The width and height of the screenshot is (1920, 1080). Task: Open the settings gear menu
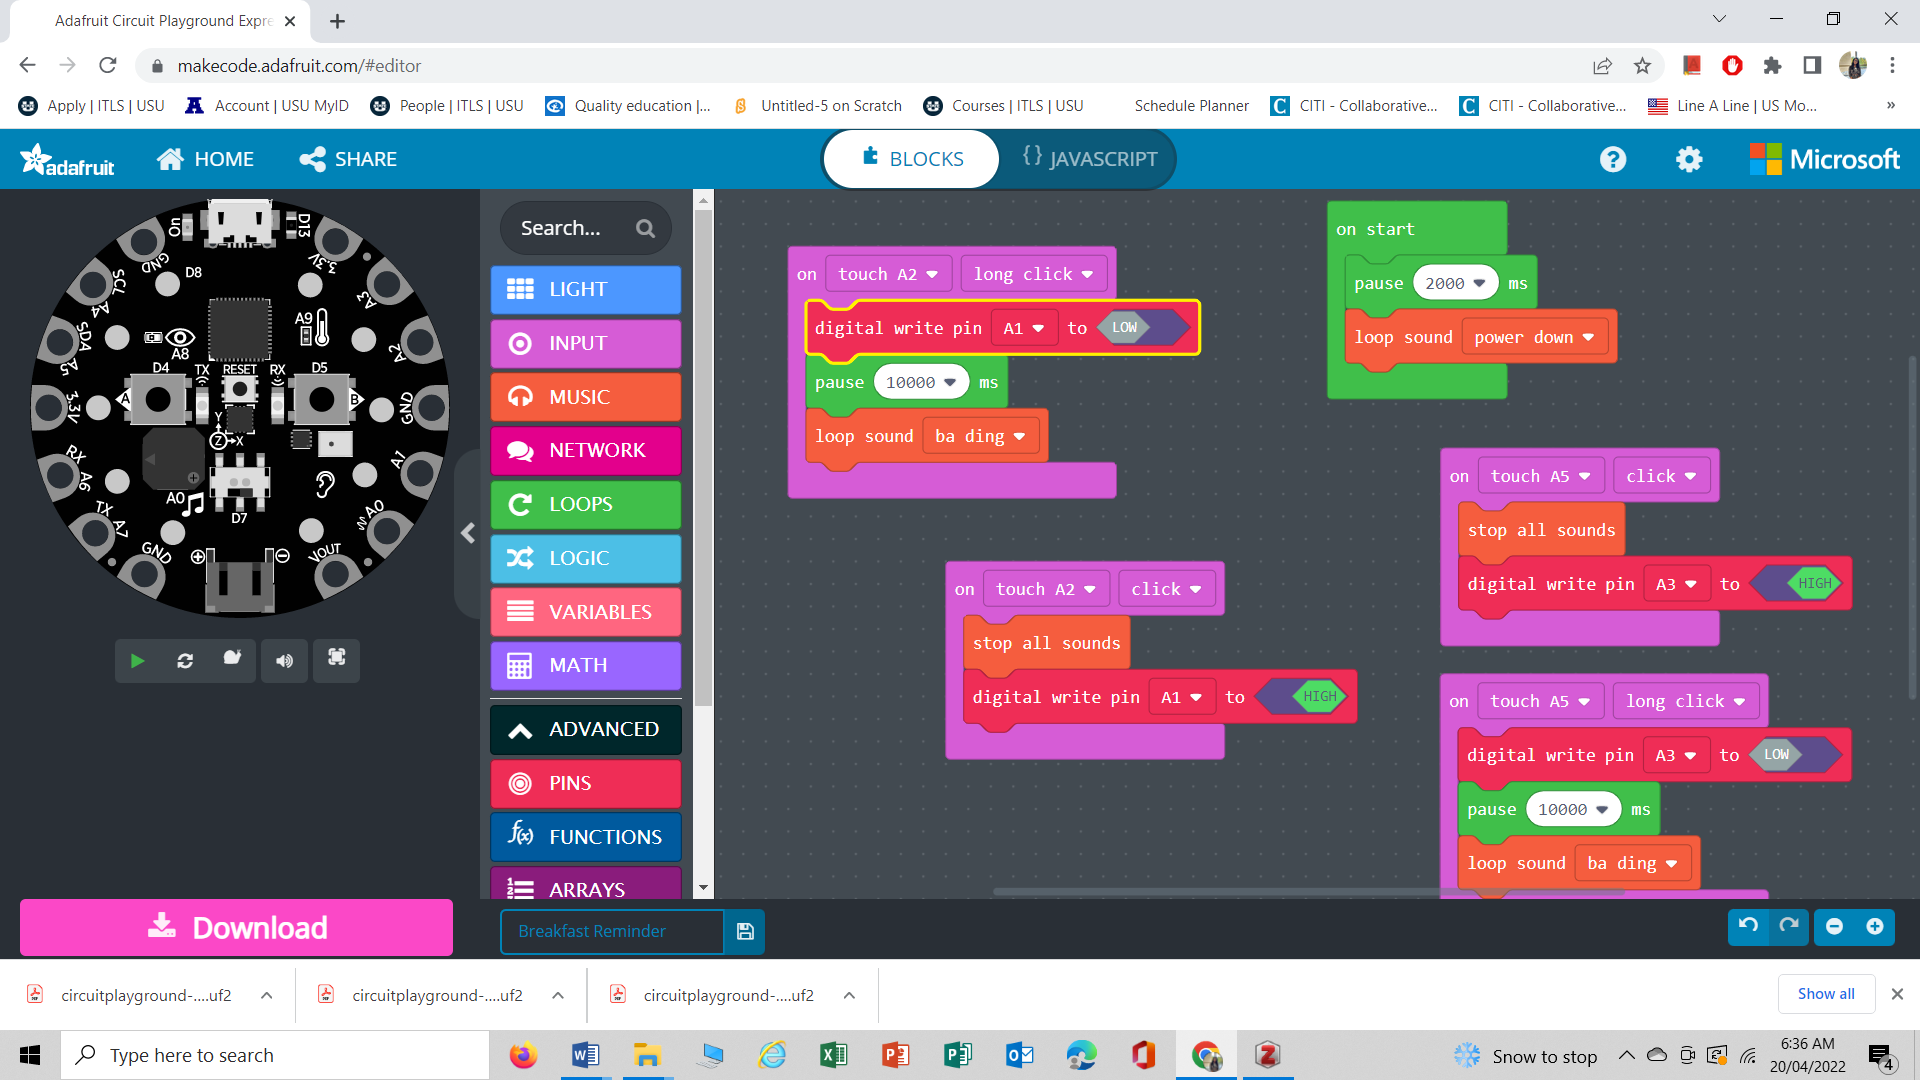point(1689,159)
